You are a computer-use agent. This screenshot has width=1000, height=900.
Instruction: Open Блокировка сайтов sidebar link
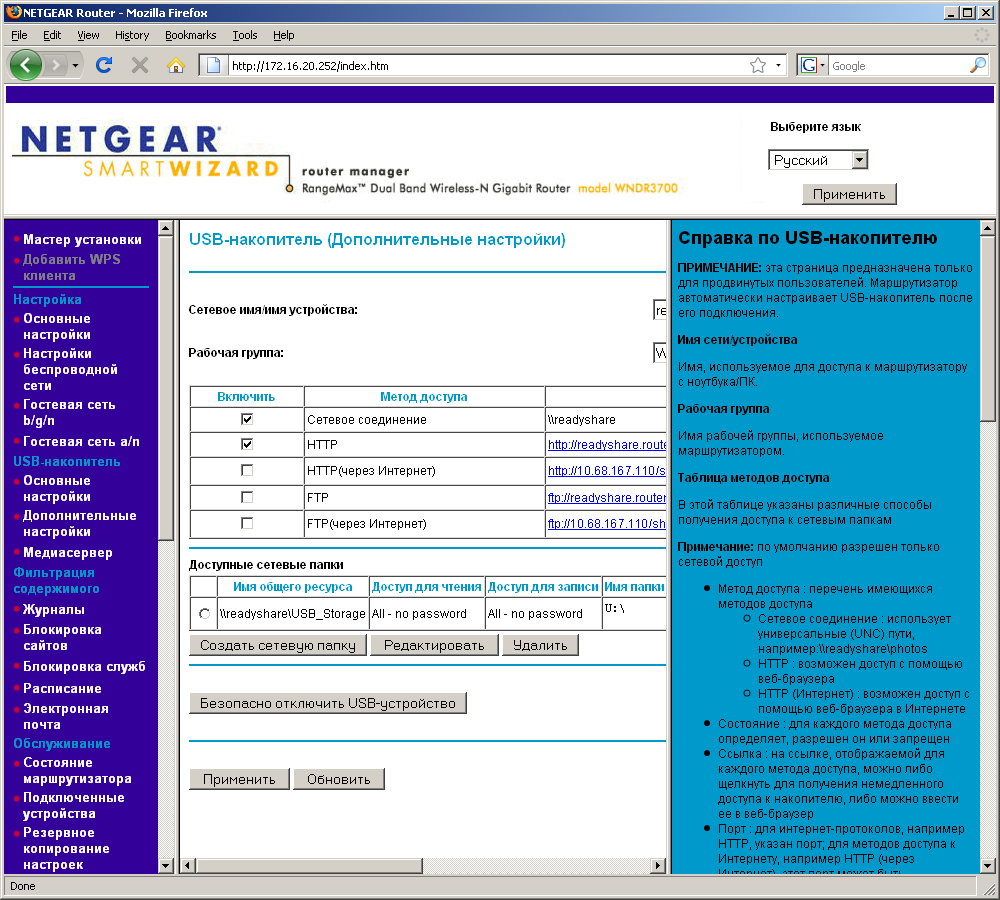click(x=62, y=638)
